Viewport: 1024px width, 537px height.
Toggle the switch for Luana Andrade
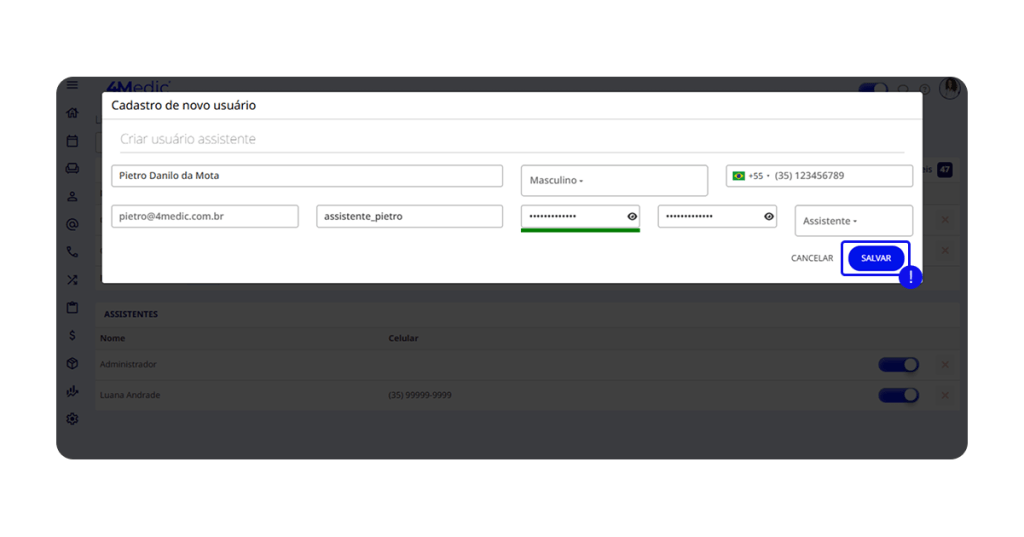[x=898, y=395]
